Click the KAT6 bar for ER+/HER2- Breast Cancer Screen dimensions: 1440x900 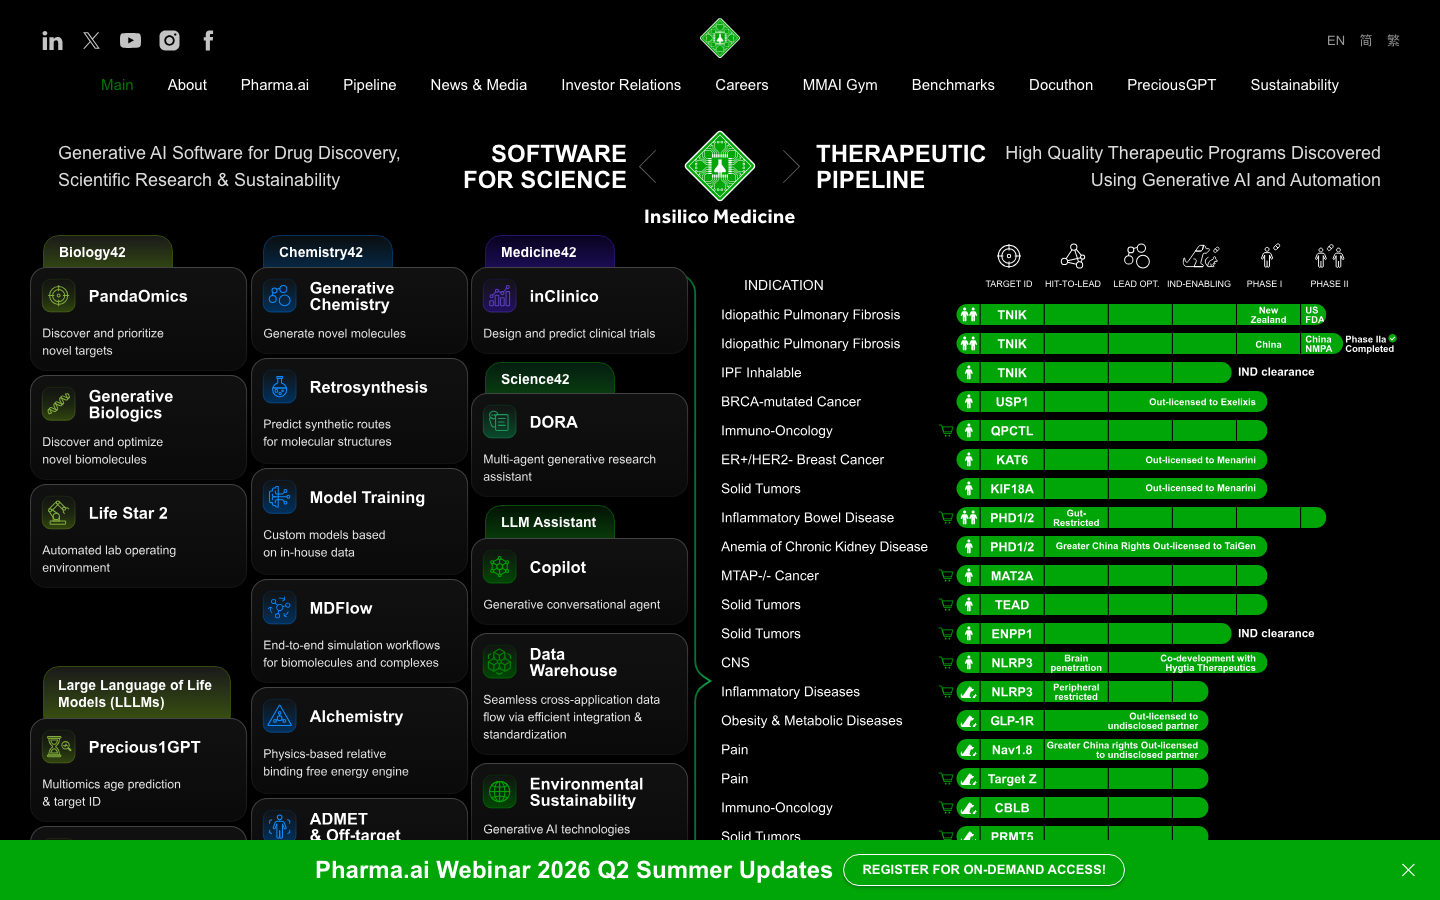click(1112, 460)
